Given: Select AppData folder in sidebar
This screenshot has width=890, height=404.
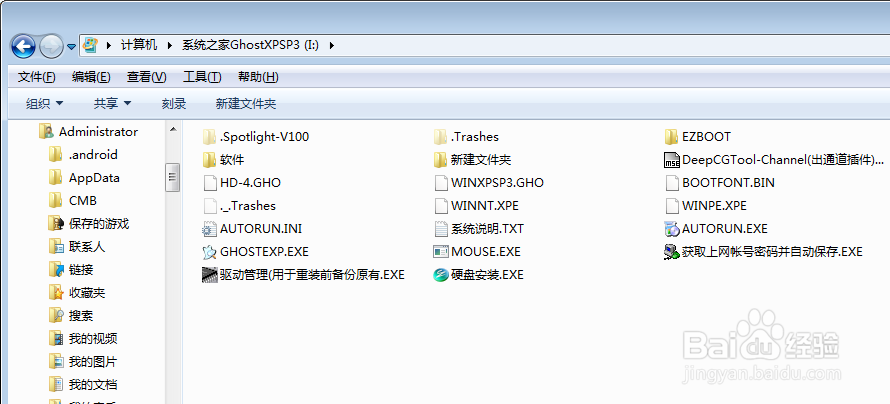Looking at the screenshot, I should pyautogui.click(x=84, y=178).
